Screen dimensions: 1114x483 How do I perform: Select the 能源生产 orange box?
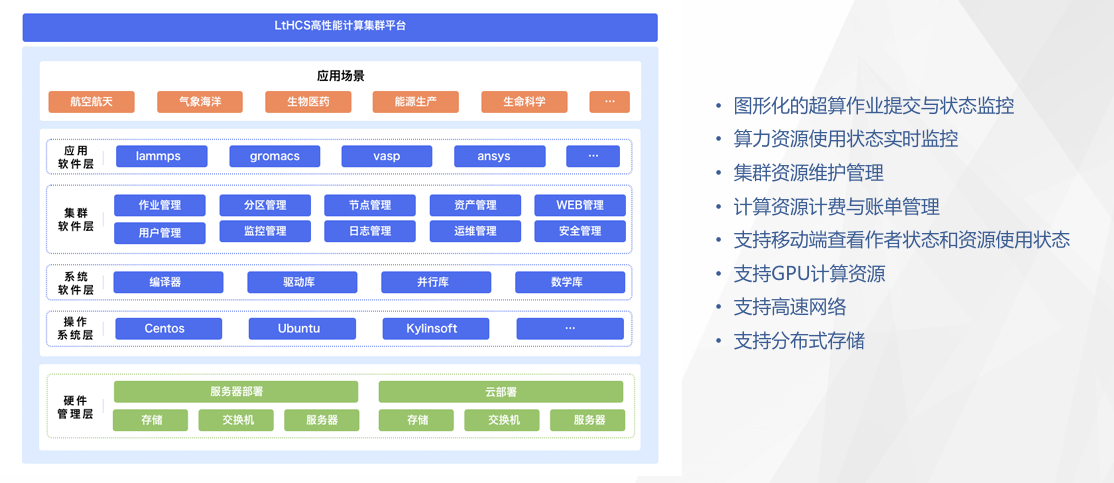tap(416, 102)
